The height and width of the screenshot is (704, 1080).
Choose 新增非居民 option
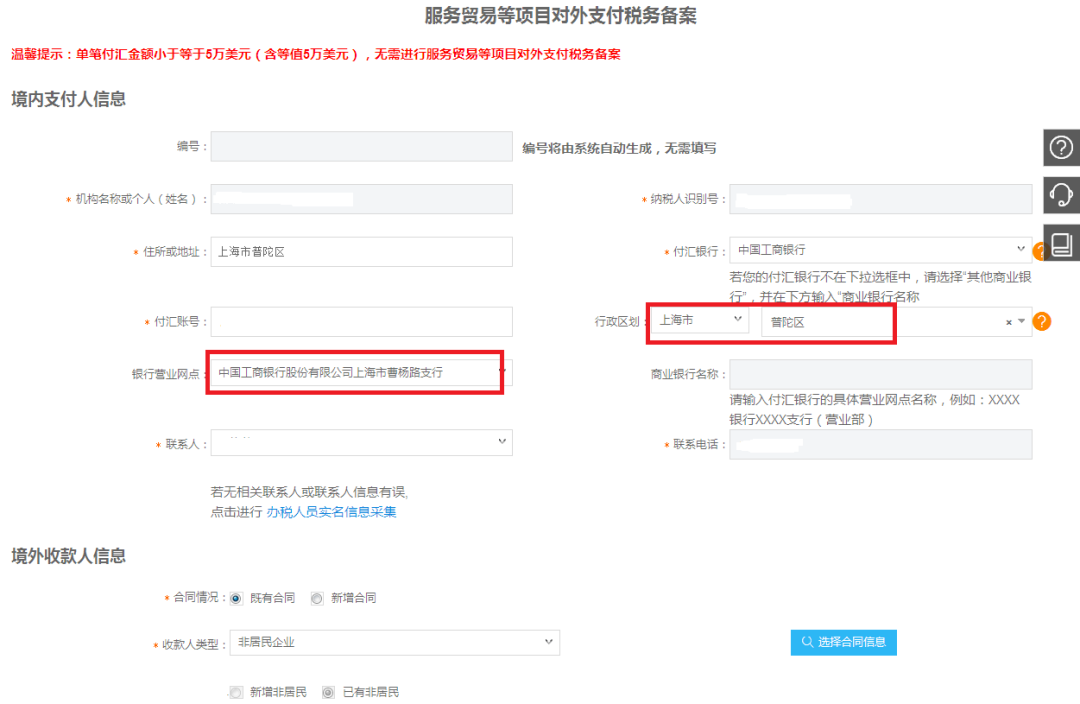click(x=236, y=691)
